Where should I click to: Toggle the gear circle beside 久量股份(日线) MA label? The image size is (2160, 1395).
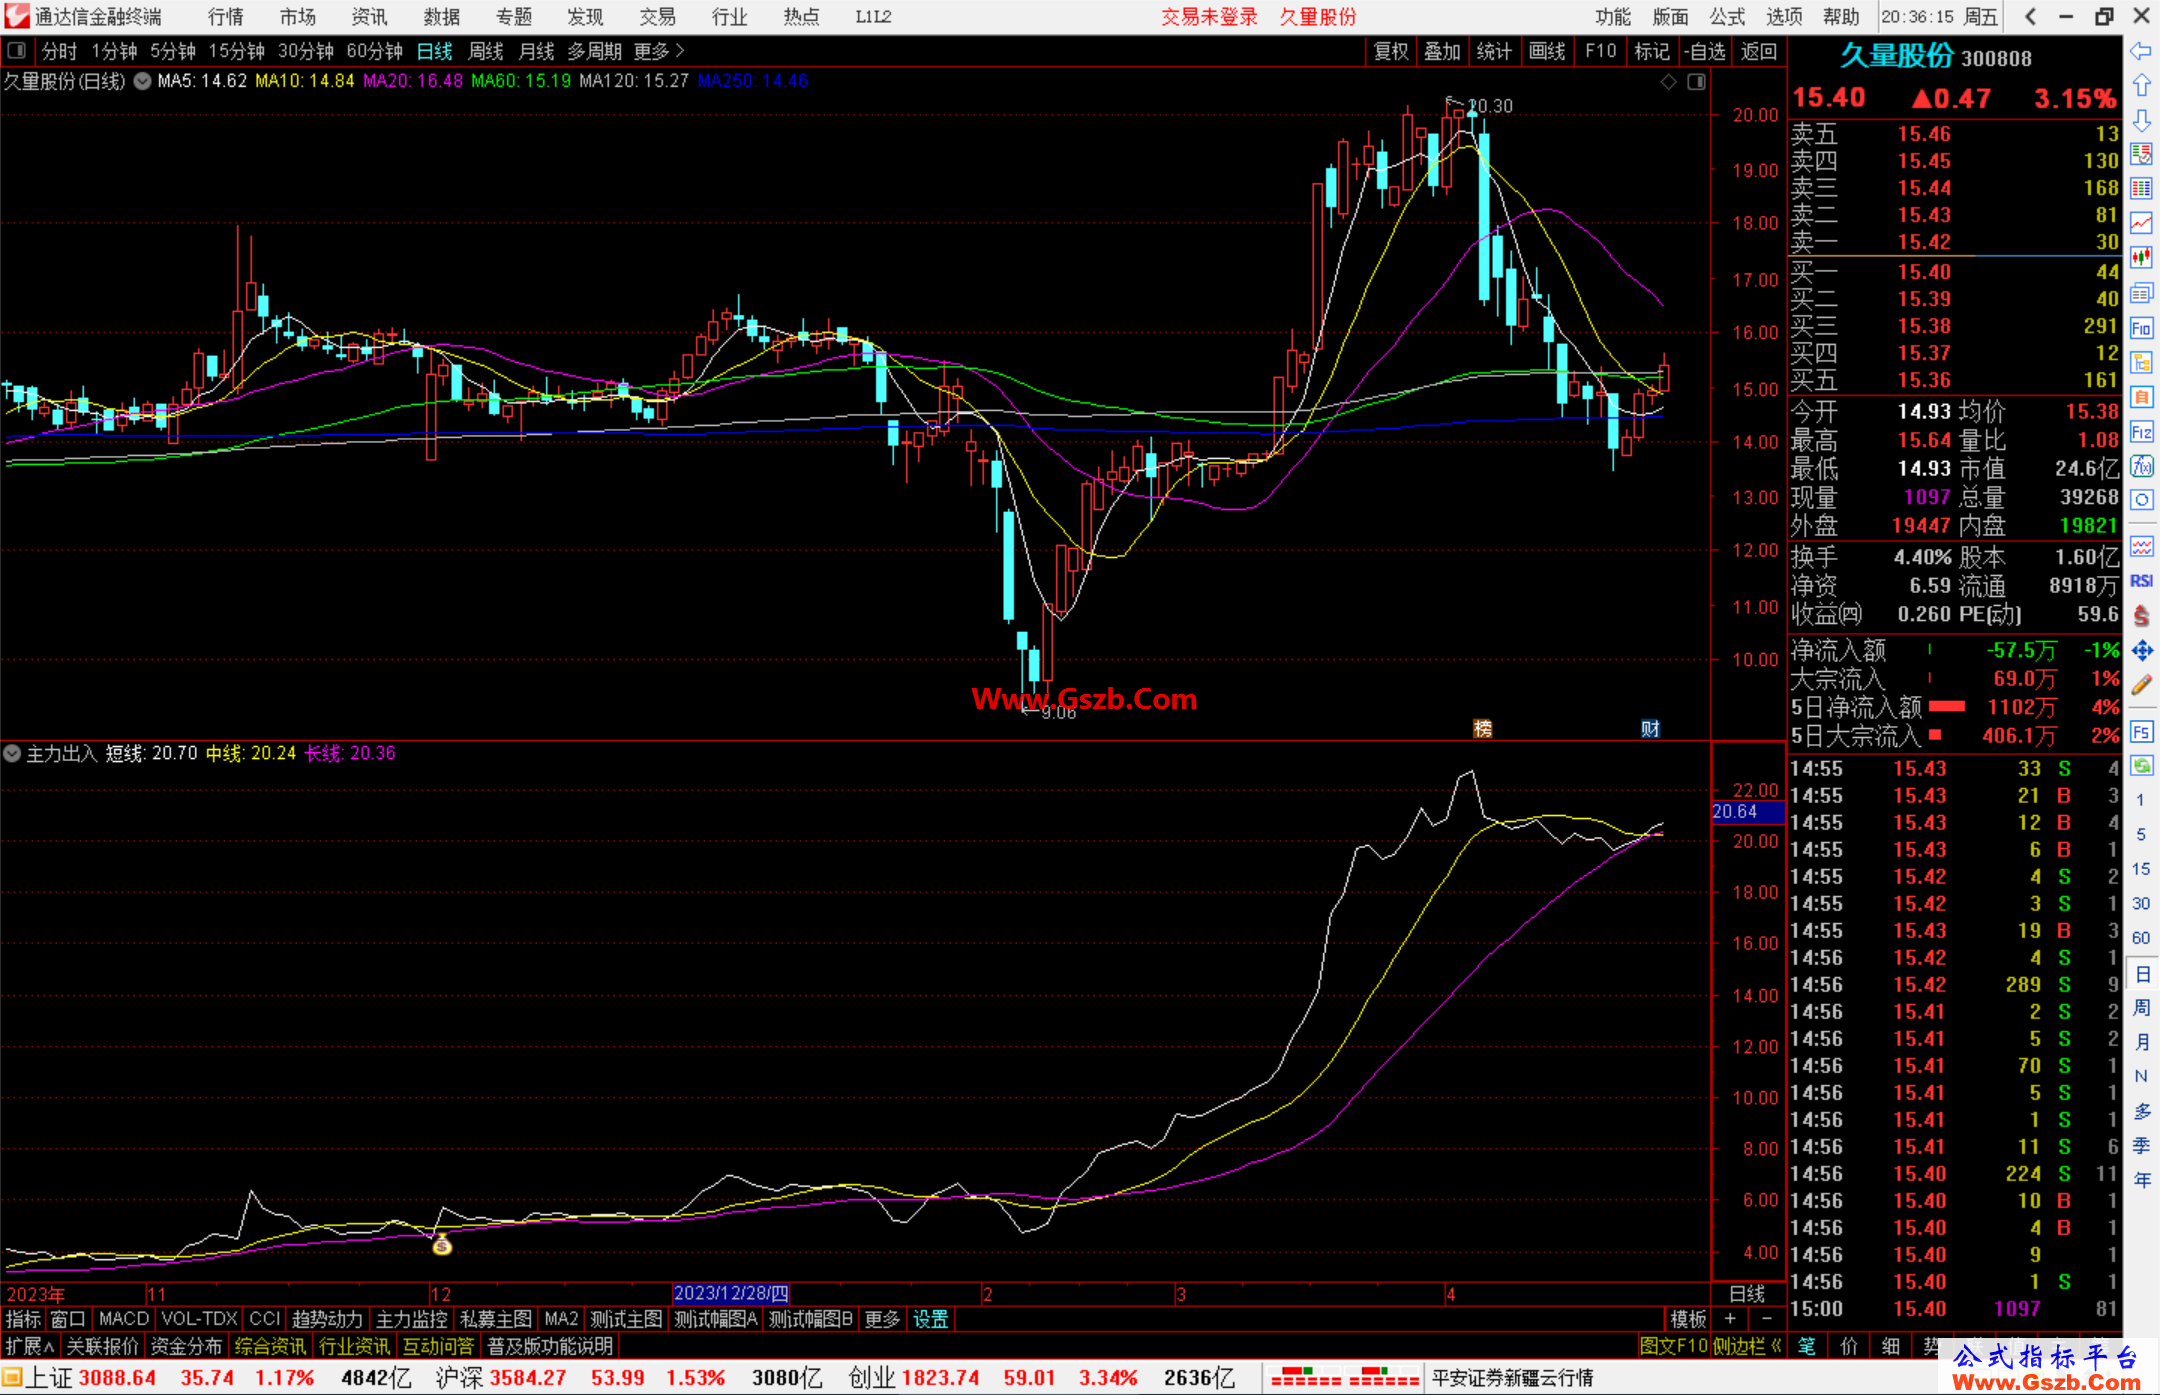pyautogui.click(x=143, y=81)
